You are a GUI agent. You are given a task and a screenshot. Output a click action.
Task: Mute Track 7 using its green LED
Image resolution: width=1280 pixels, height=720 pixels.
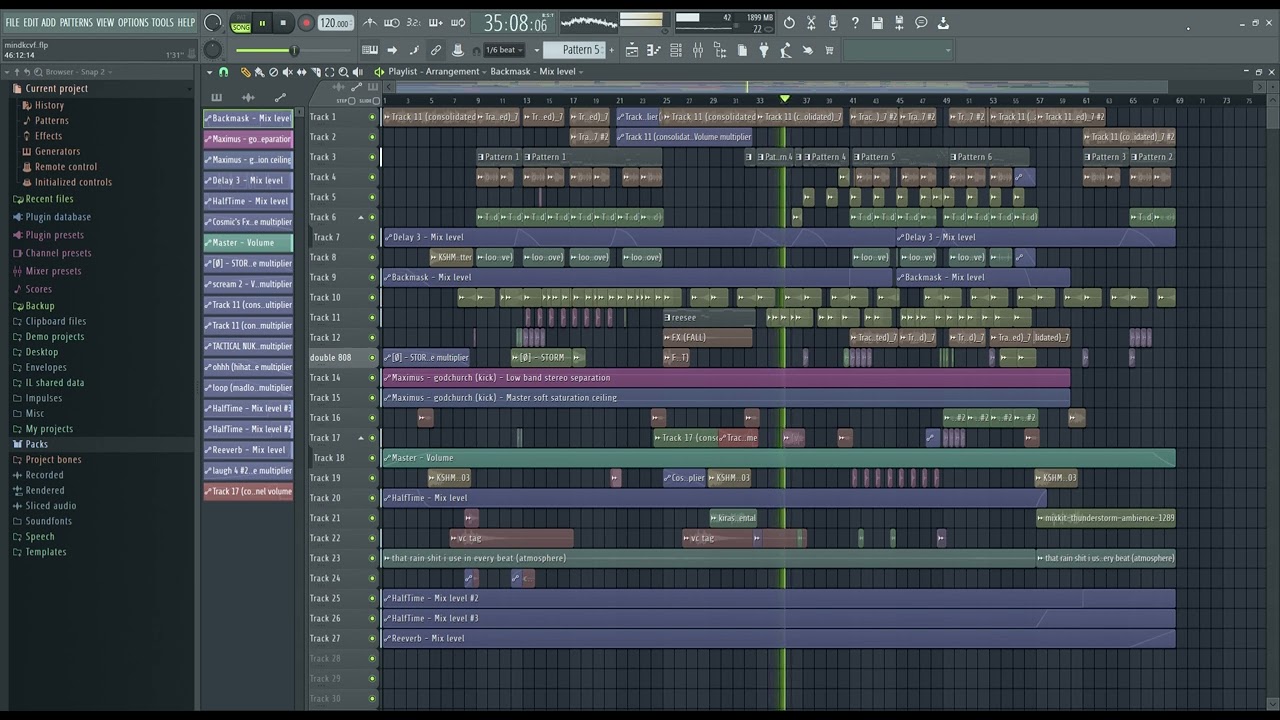tap(372, 237)
